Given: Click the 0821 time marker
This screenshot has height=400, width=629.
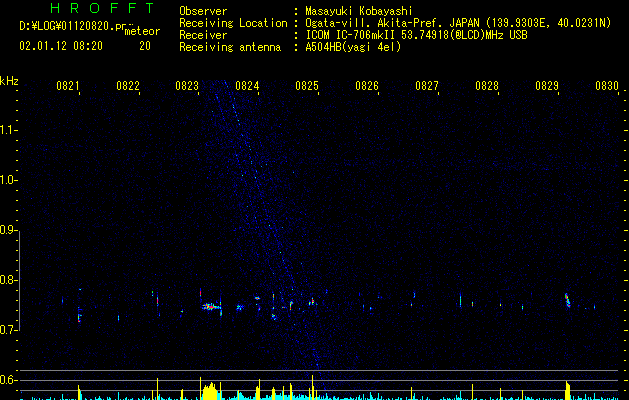Looking at the screenshot, I should (x=67, y=86).
